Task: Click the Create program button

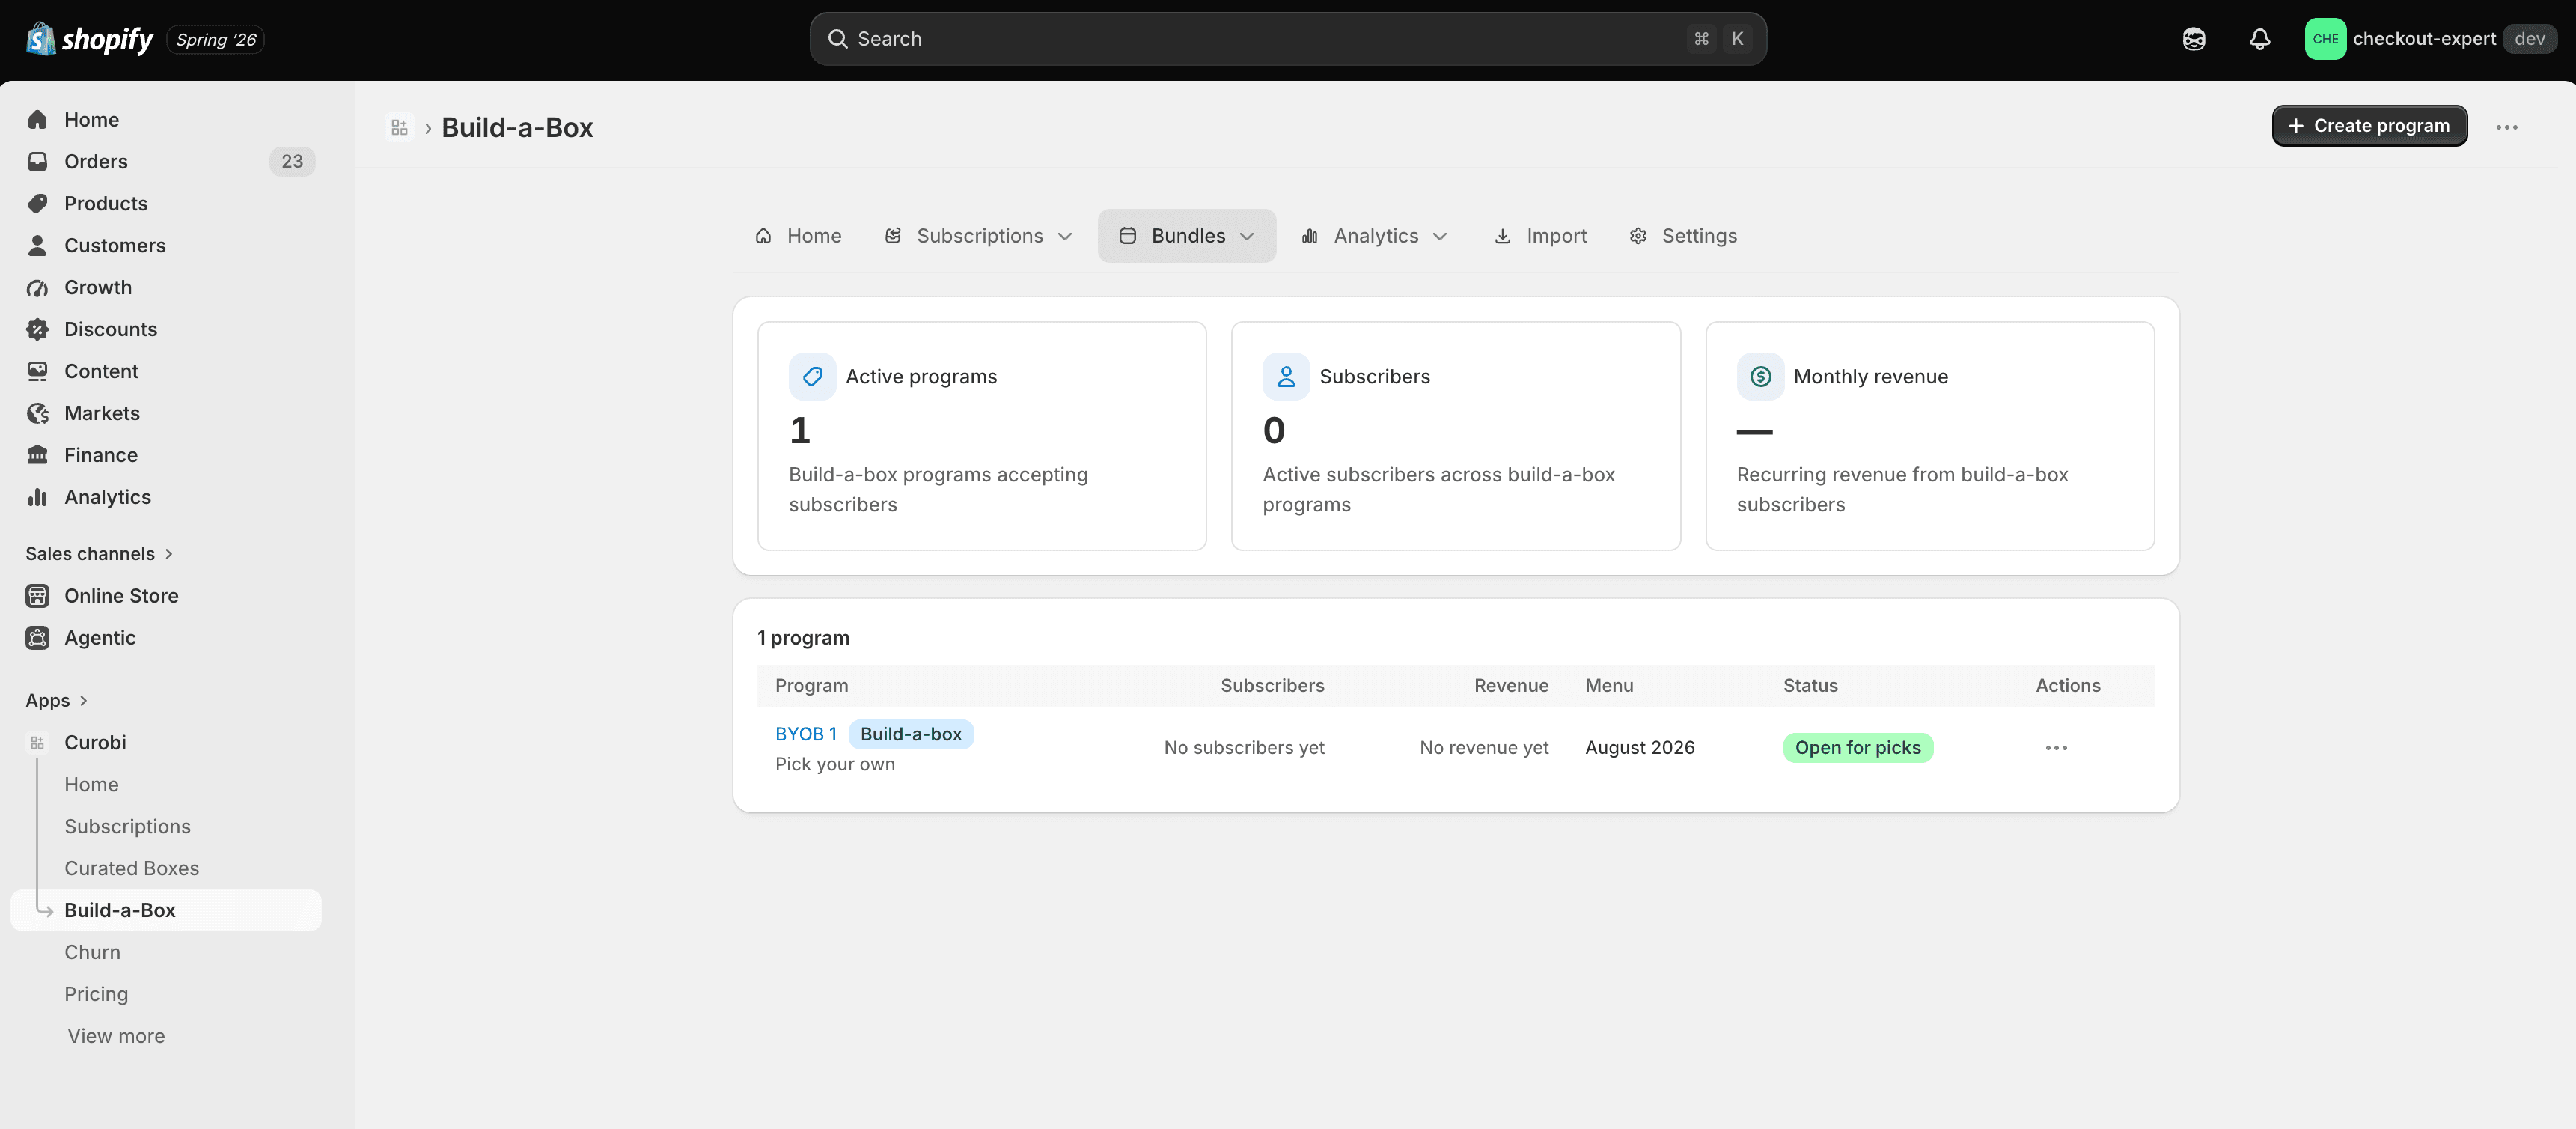Action: (2369, 126)
